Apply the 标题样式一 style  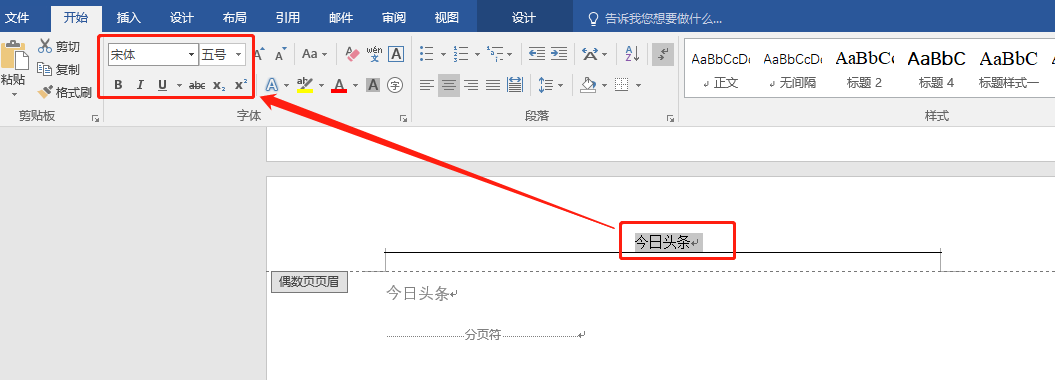coord(1009,70)
